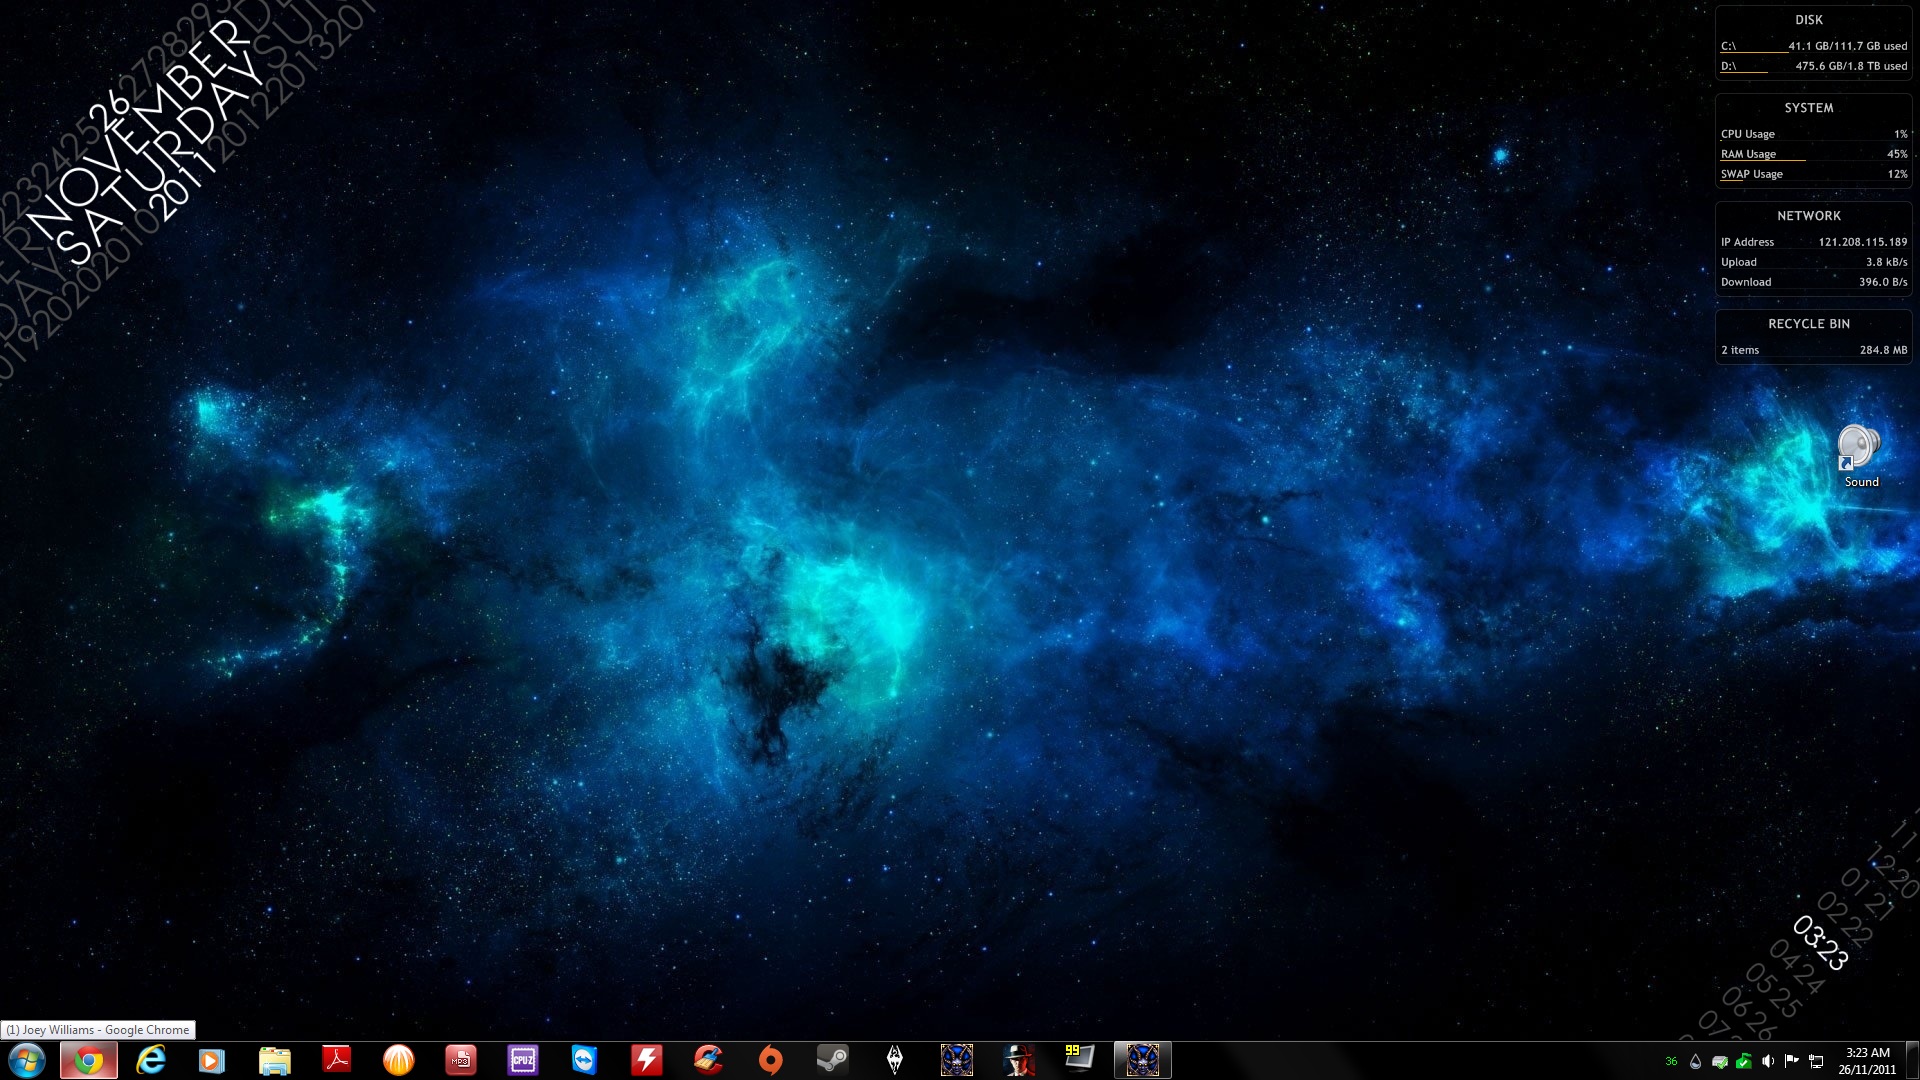Open Windows Explorer folder icon

coord(274,1060)
